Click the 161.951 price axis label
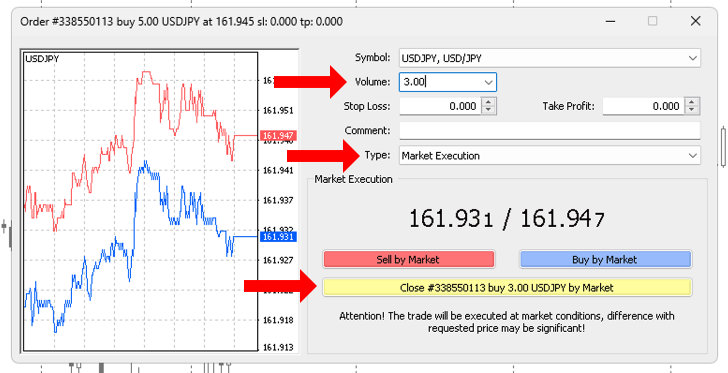Viewport: 728px width, 373px height. coord(278,111)
